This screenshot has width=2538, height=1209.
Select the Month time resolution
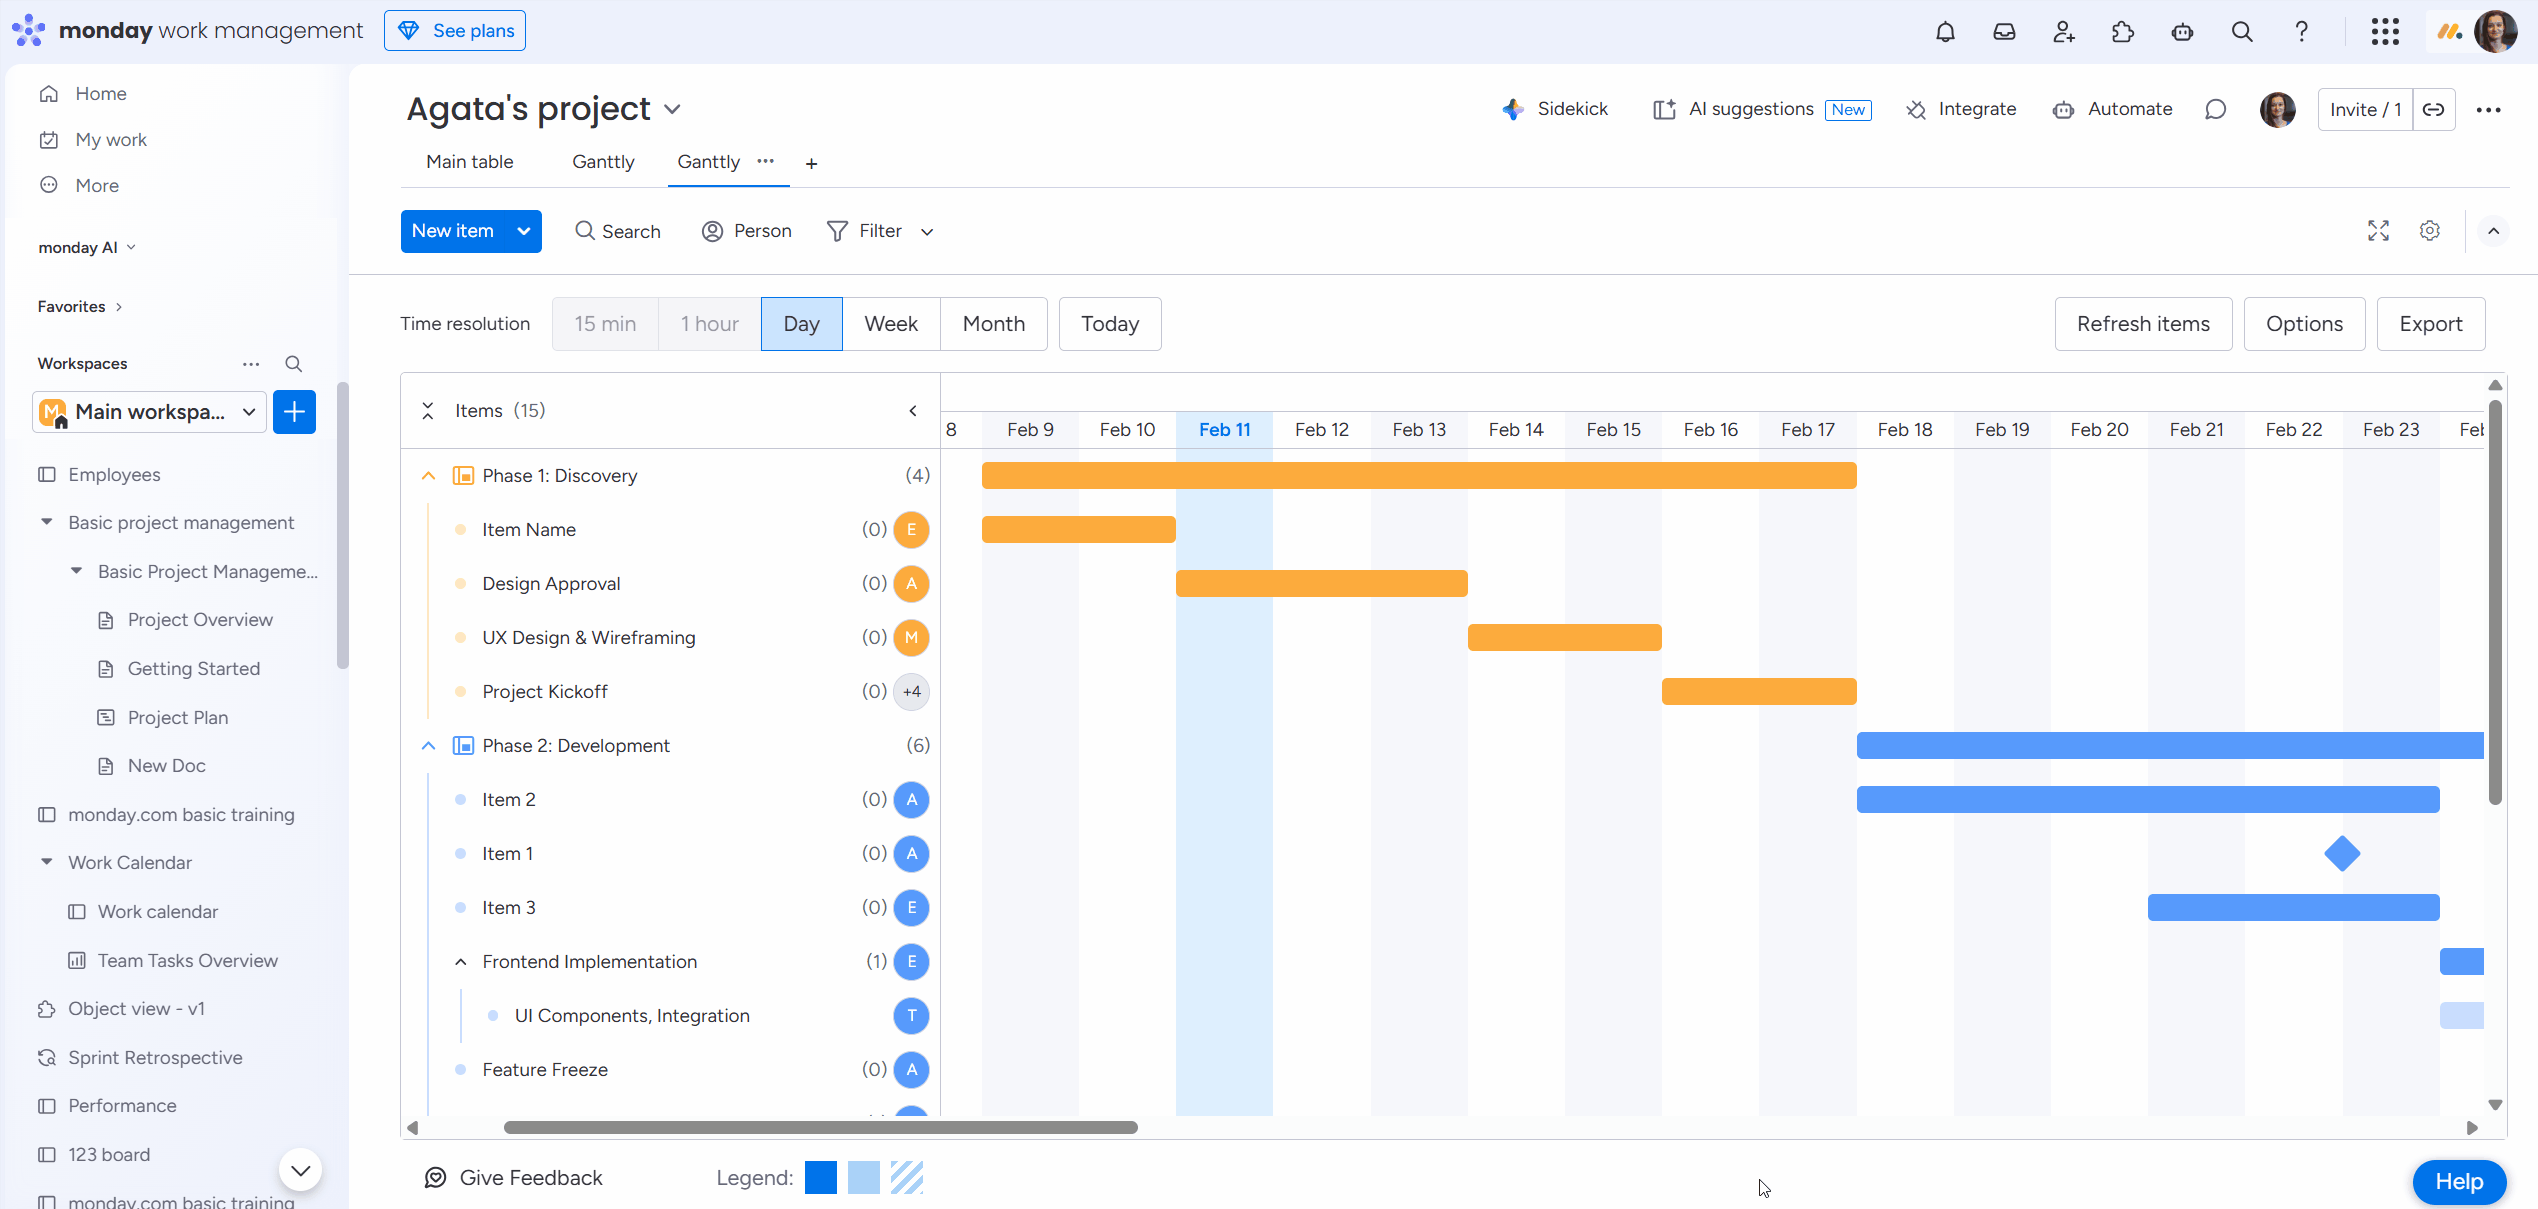coord(994,324)
